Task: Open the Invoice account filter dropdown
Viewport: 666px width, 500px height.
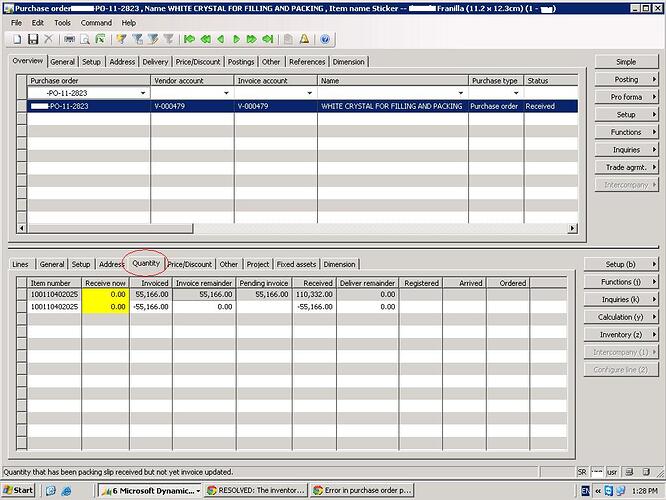Action: [310, 93]
